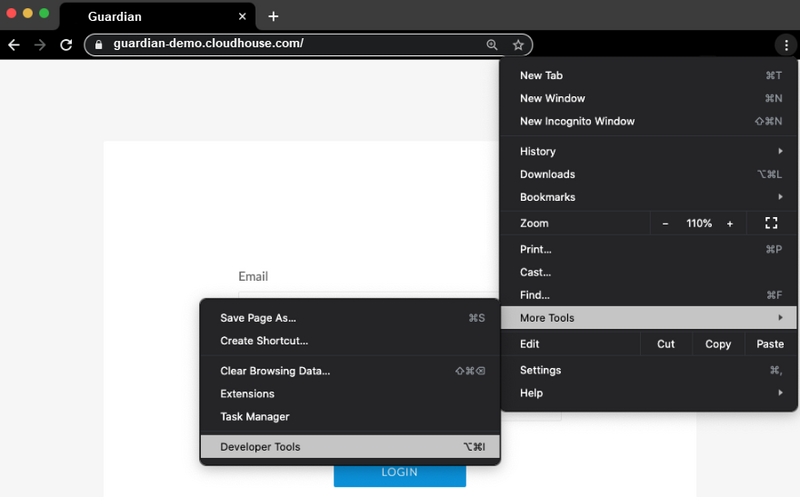Close the Guardian tab
This screenshot has width=800, height=497.
(x=242, y=16)
